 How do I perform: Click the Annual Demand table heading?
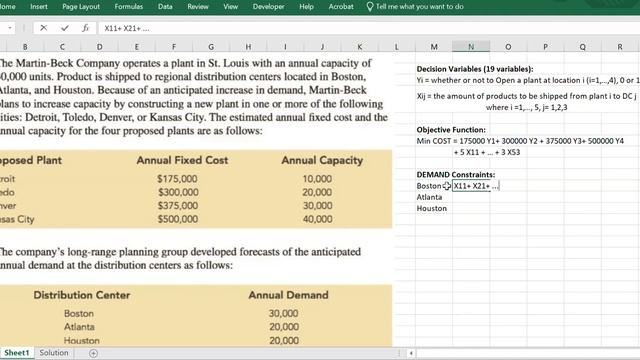tap(288, 295)
